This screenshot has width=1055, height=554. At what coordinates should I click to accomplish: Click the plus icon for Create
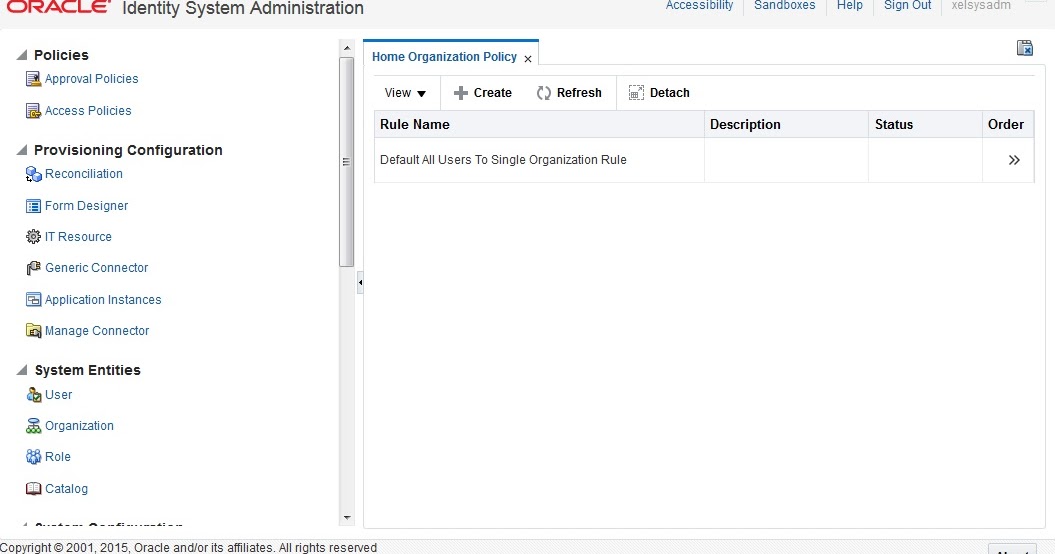click(461, 93)
